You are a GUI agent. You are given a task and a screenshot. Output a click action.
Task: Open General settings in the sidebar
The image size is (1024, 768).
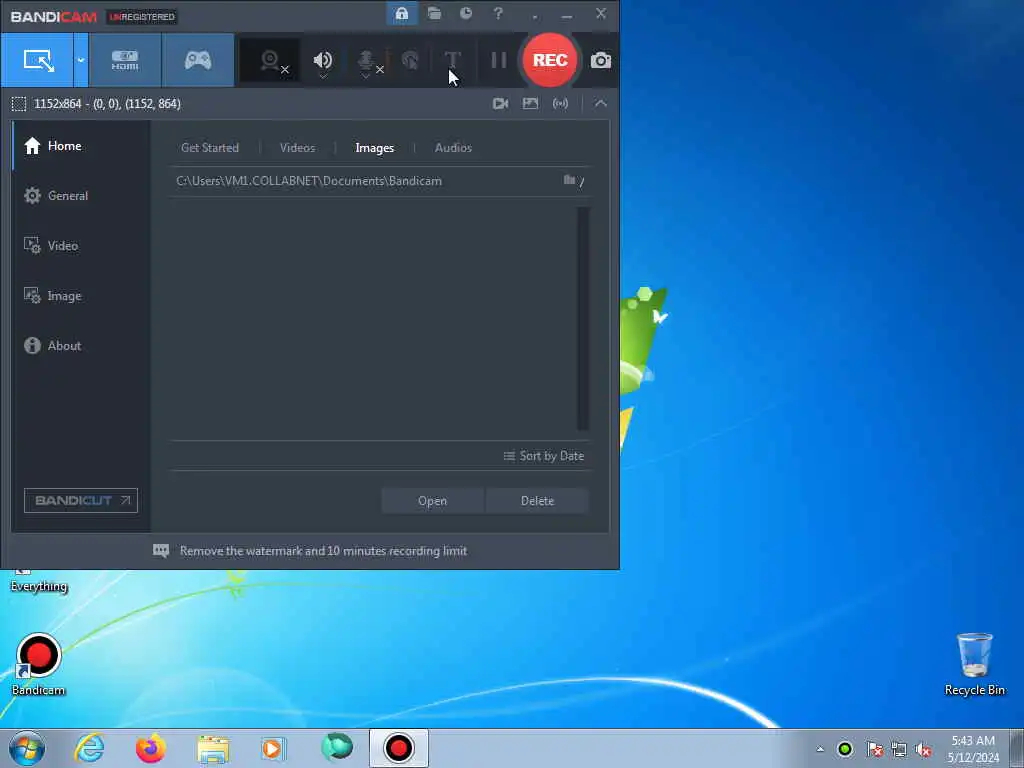[82, 196]
